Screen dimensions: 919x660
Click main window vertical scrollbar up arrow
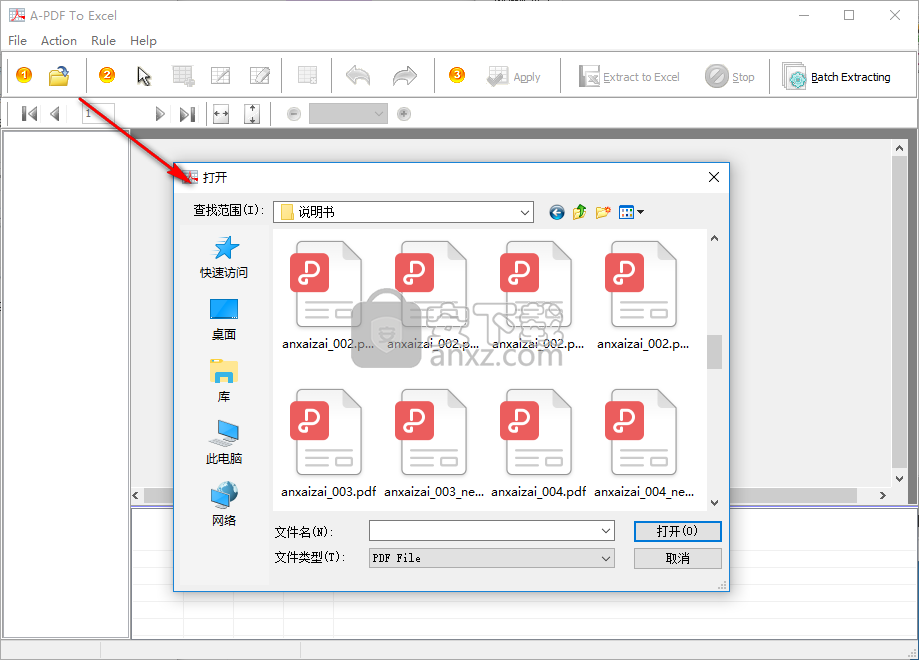(x=899, y=148)
